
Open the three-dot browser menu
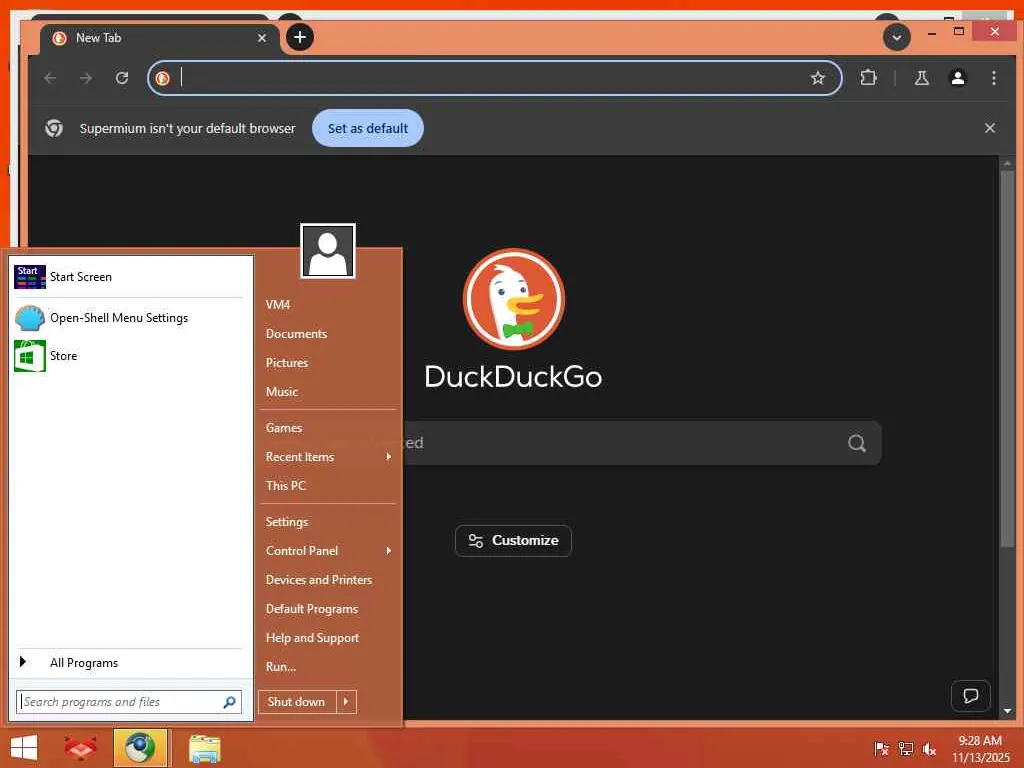click(x=993, y=78)
